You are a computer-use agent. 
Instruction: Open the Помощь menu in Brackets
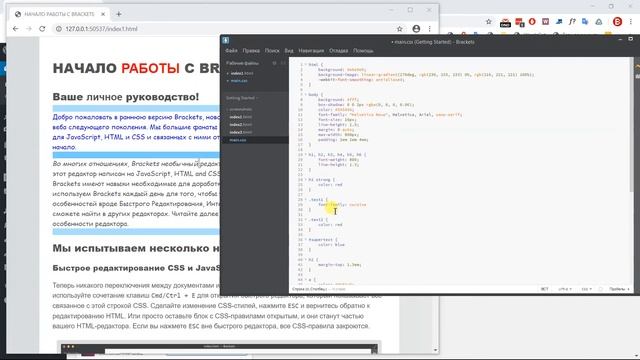coord(363,51)
